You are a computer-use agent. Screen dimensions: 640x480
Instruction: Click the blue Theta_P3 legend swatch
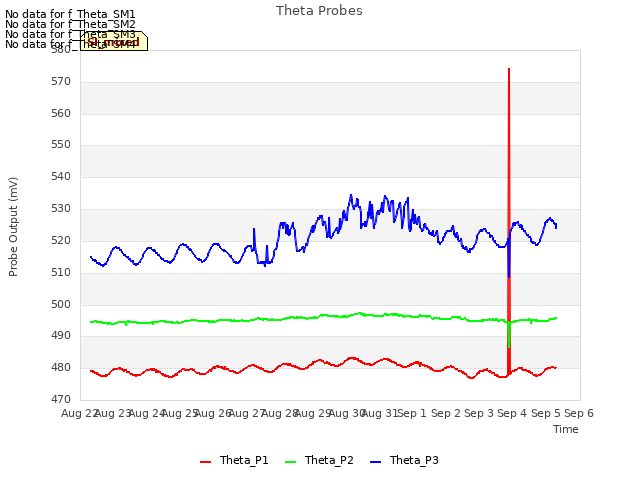click(x=375, y=462)
